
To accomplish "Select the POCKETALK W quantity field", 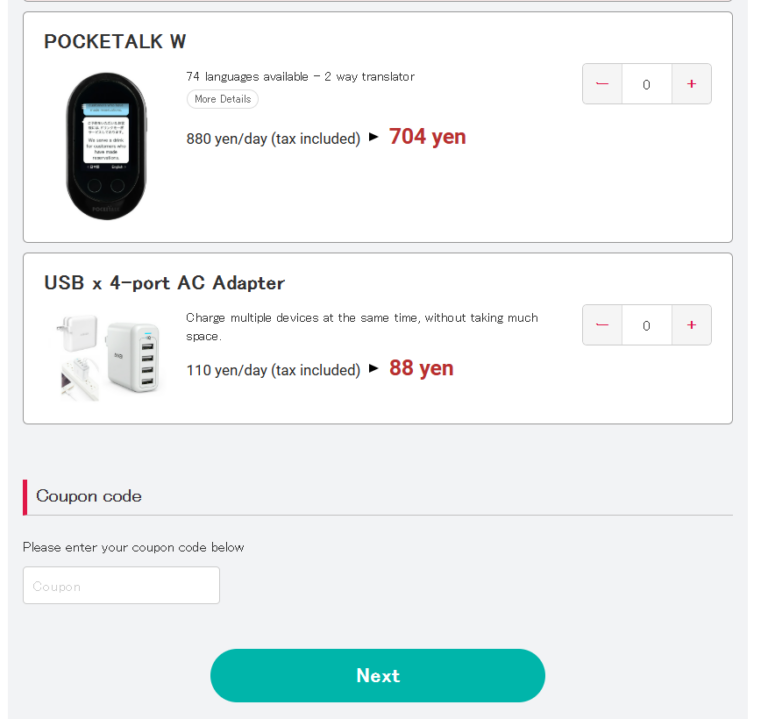I will (646, 84).
